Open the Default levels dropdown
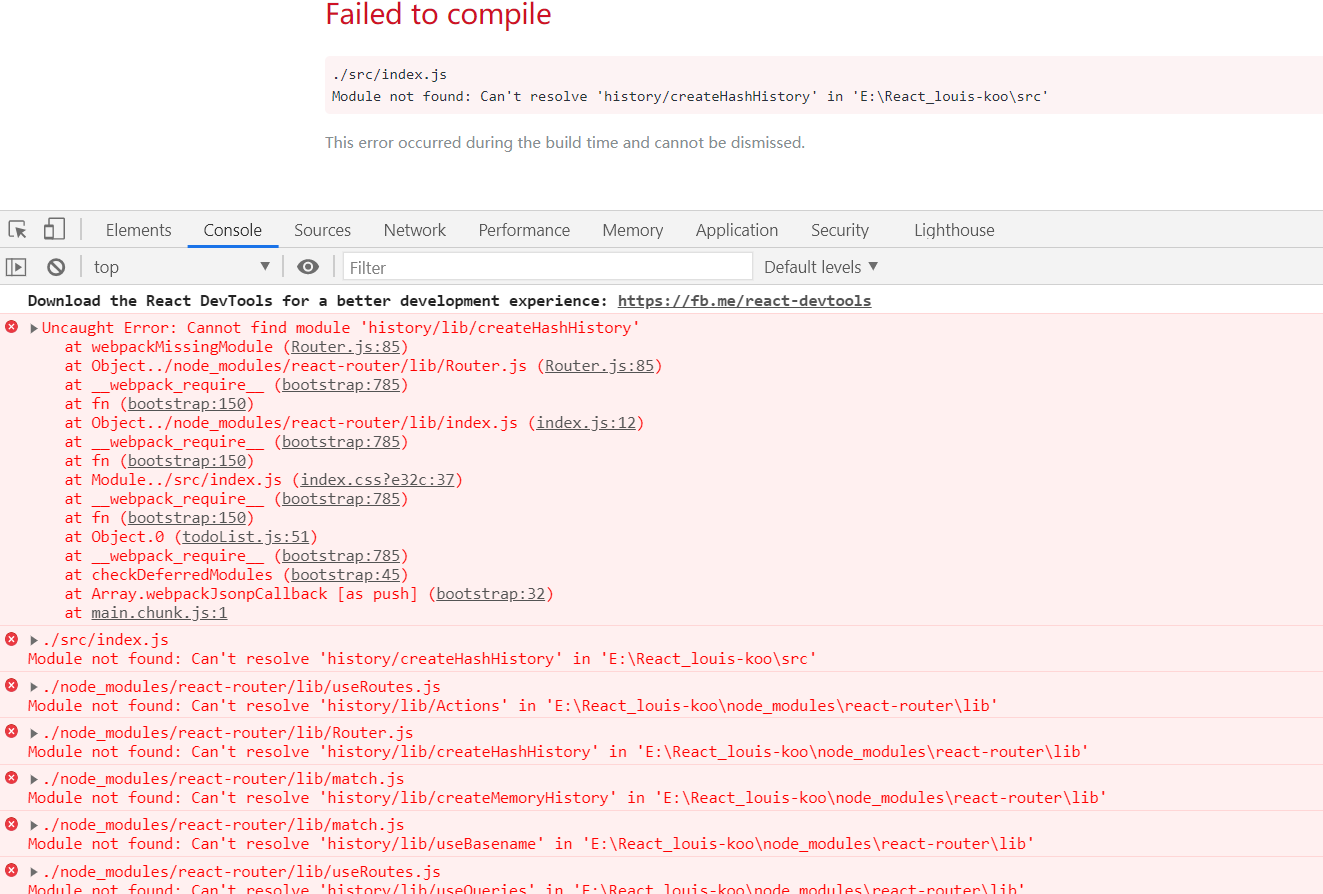Image resolution: width=1323 pixels, height=894 pixels. [819, 266]
